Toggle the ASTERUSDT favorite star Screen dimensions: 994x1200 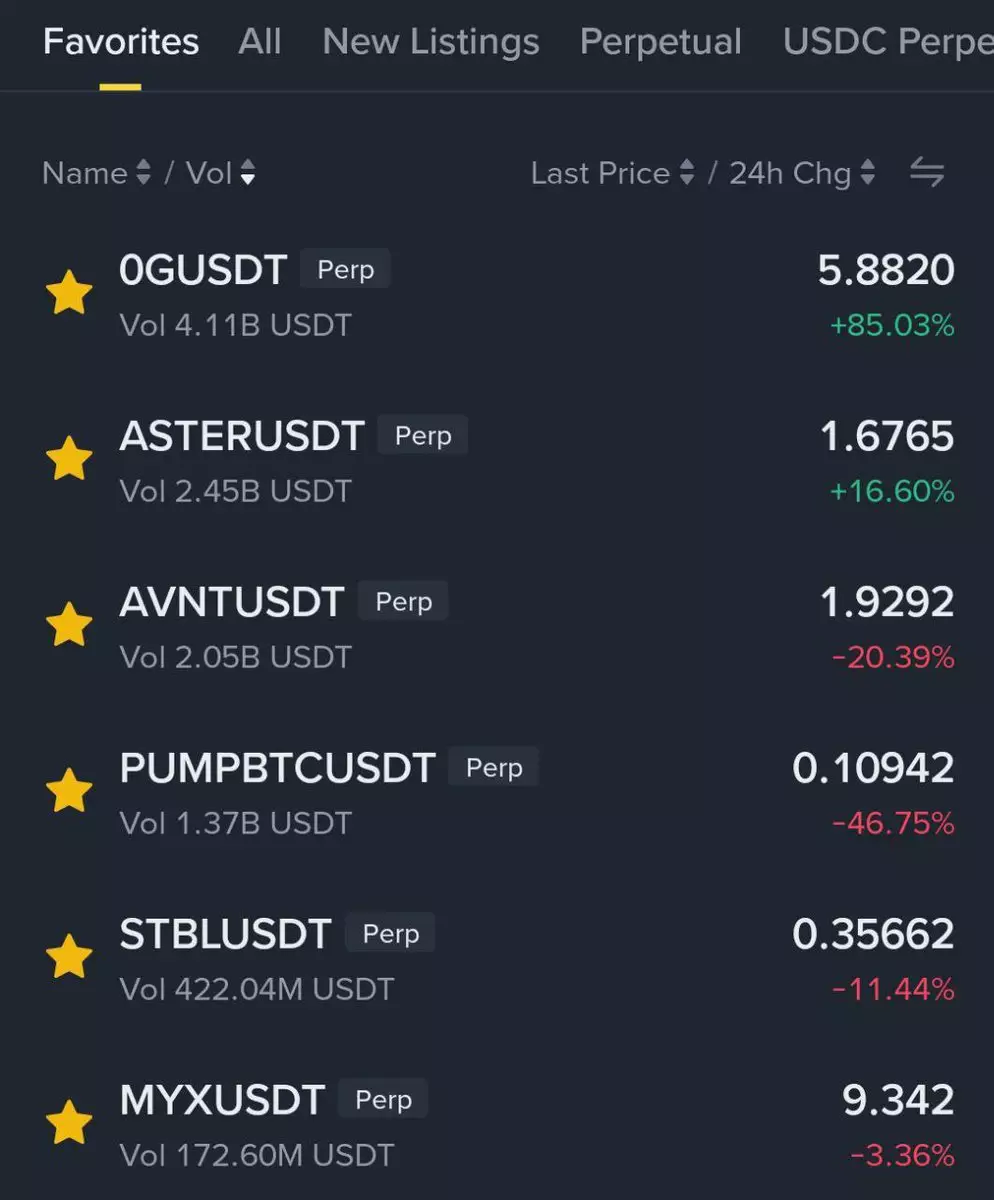(x=69, y=459)
